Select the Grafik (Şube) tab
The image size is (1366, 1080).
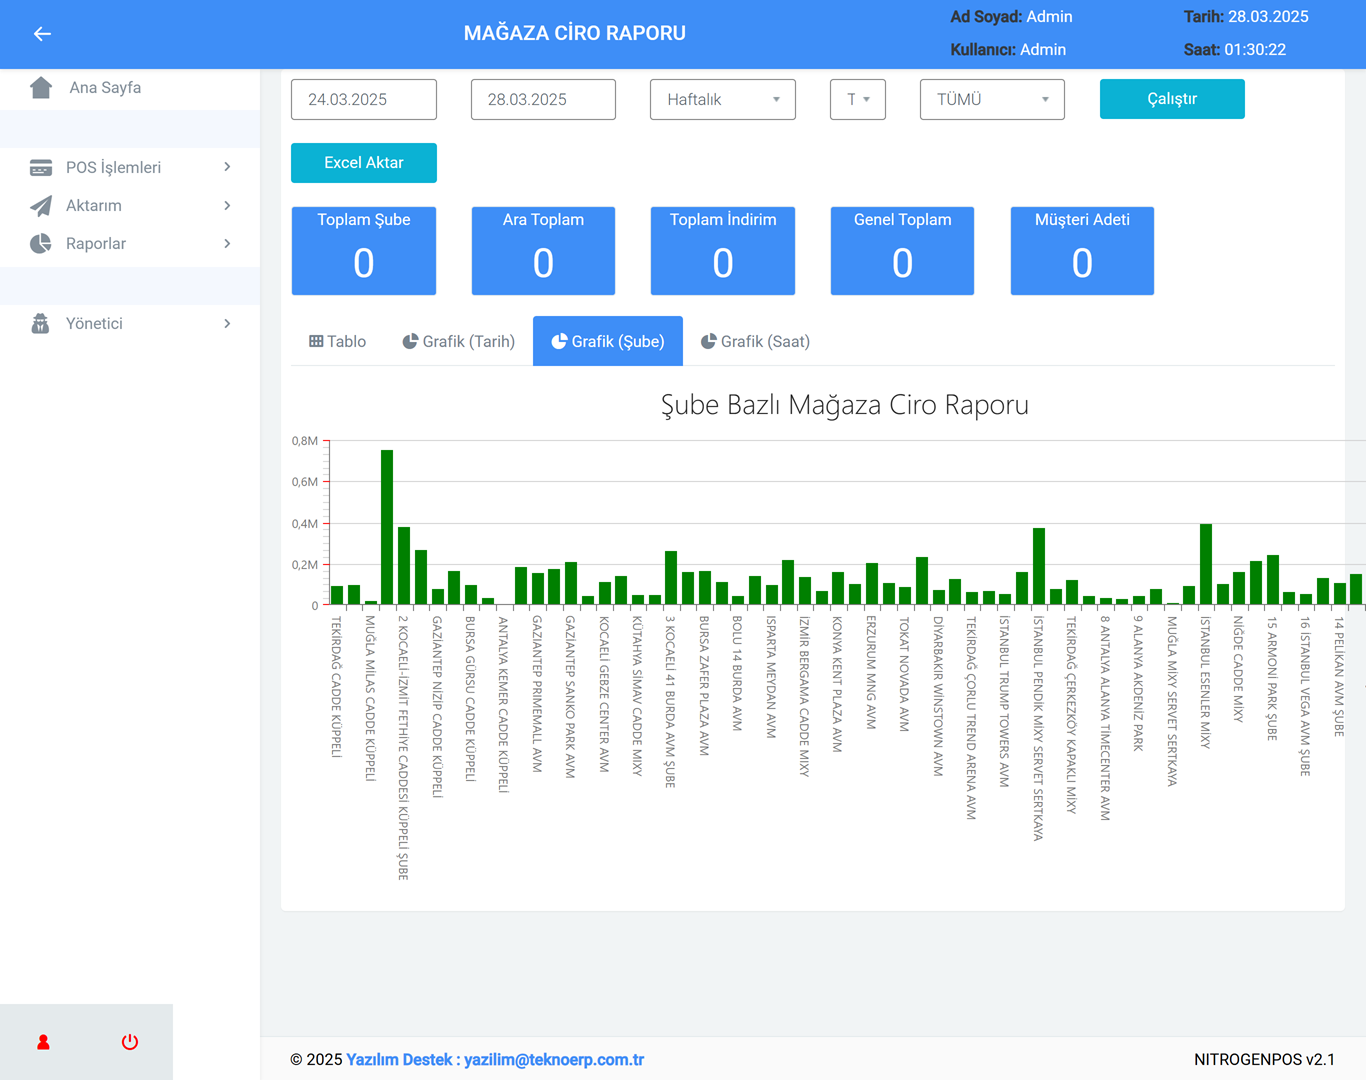(608, 342)
